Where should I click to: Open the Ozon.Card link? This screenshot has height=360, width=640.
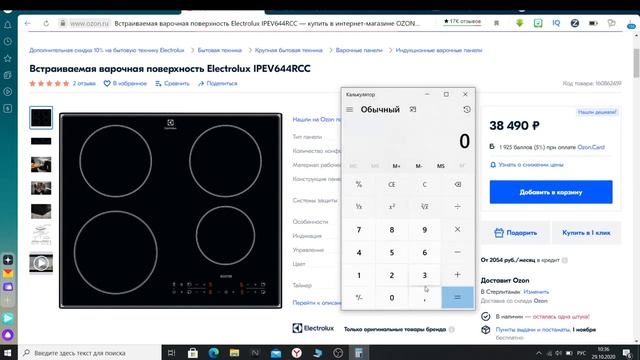tap(591, 147)
